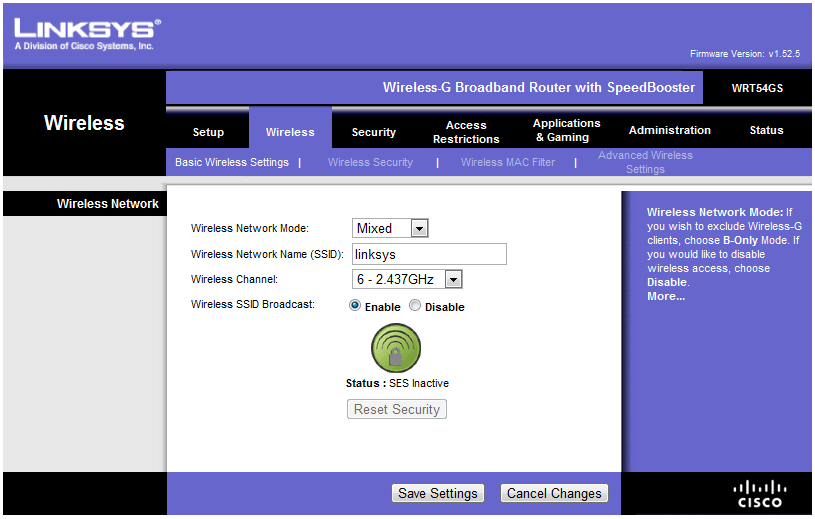815x519 pixels.
Task: Open the Status tab
Action: pos(766,130)
